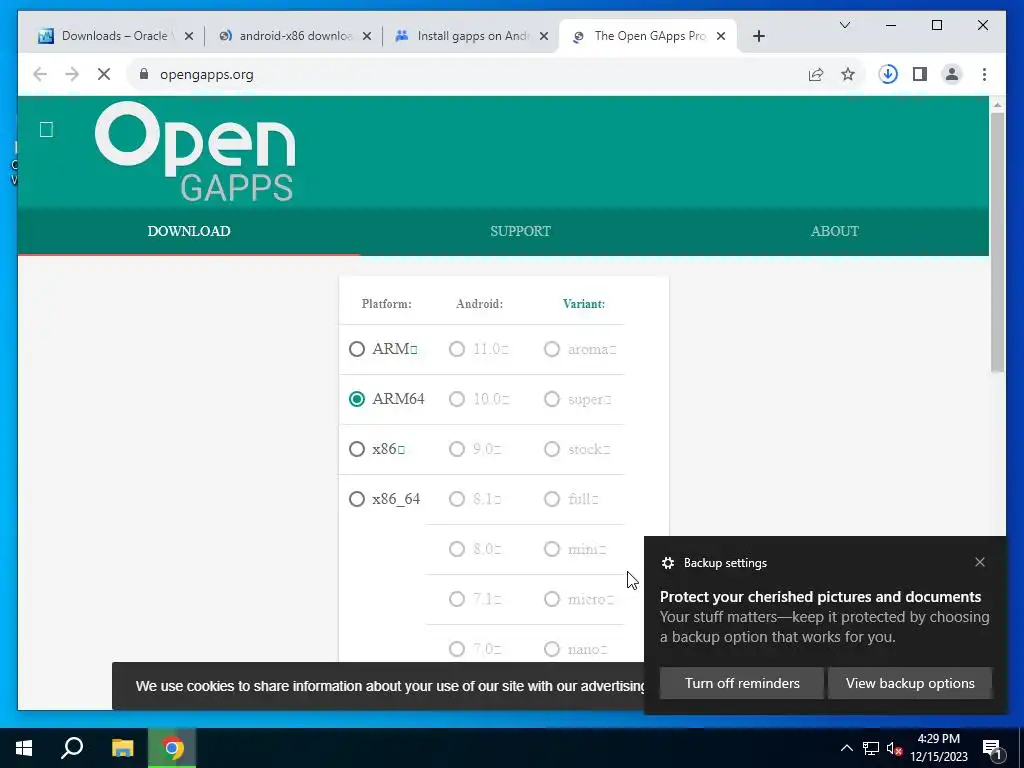Select Android 9.0 radio button

coord(456,449)
